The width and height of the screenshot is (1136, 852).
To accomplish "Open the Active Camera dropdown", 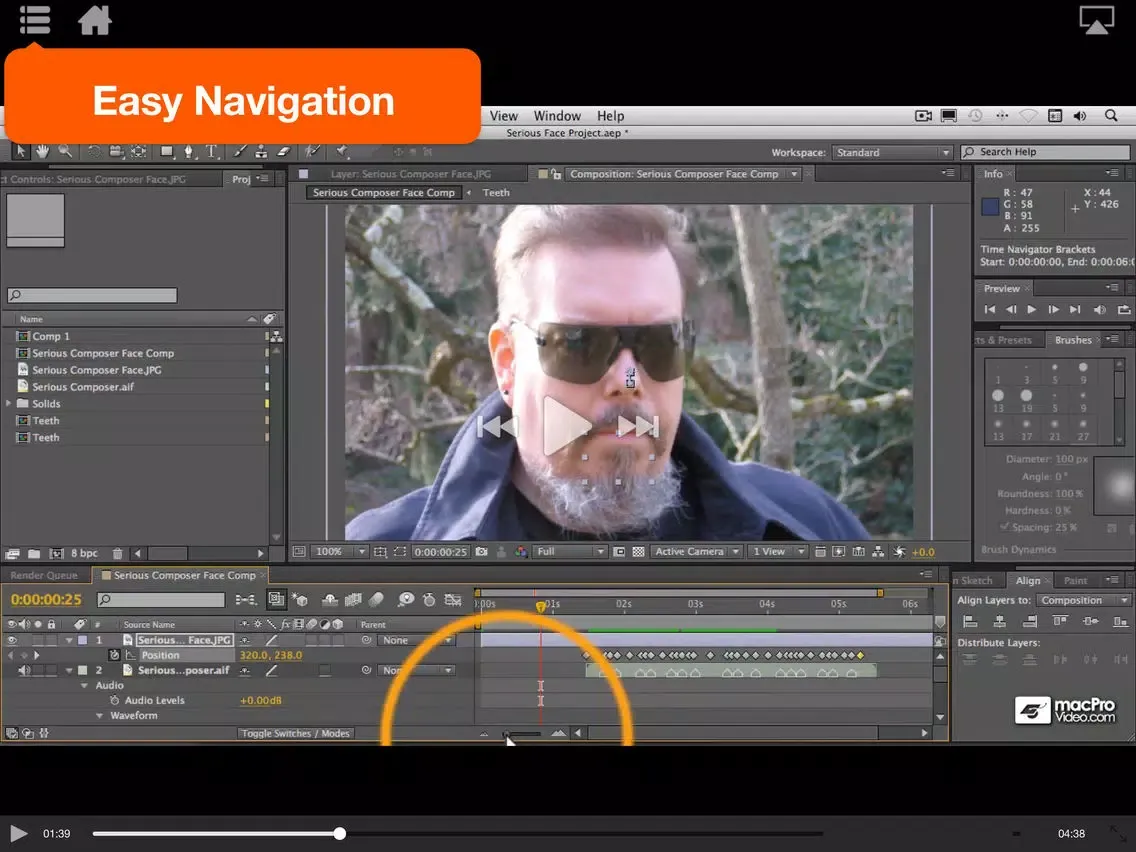I will (696, 552).
